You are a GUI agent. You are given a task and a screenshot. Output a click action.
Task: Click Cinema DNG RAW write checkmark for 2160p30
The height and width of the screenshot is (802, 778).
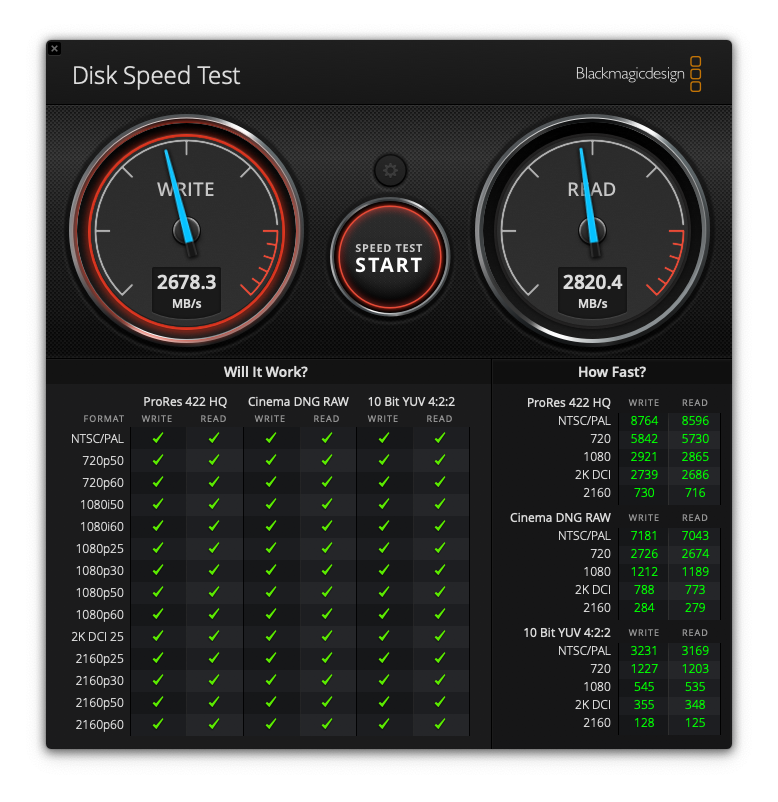(271, 680)
